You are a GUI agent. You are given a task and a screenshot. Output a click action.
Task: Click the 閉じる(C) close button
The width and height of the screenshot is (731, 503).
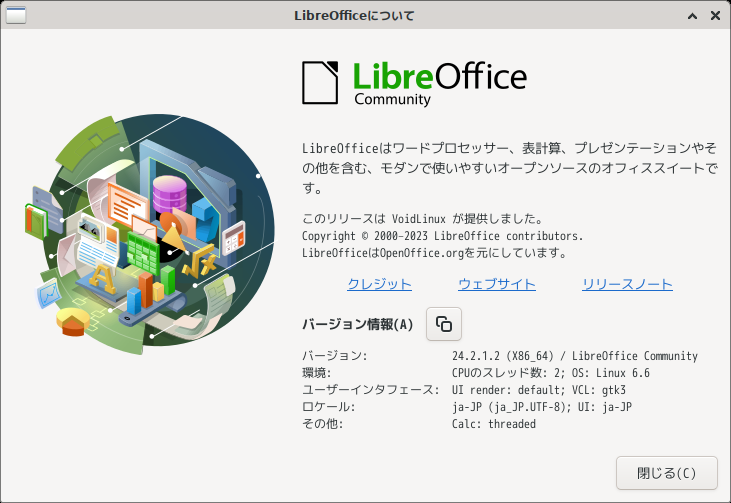667,473
